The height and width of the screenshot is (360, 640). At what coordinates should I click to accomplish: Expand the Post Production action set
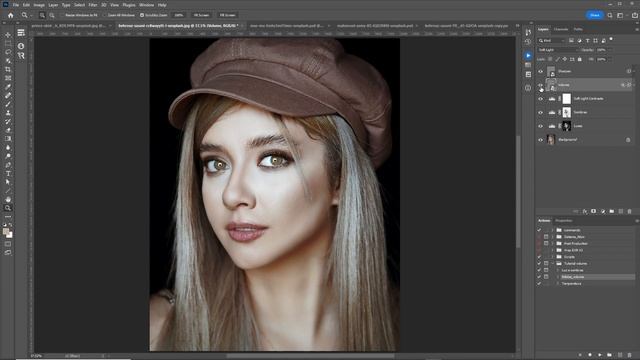click(x=553, y=243)
